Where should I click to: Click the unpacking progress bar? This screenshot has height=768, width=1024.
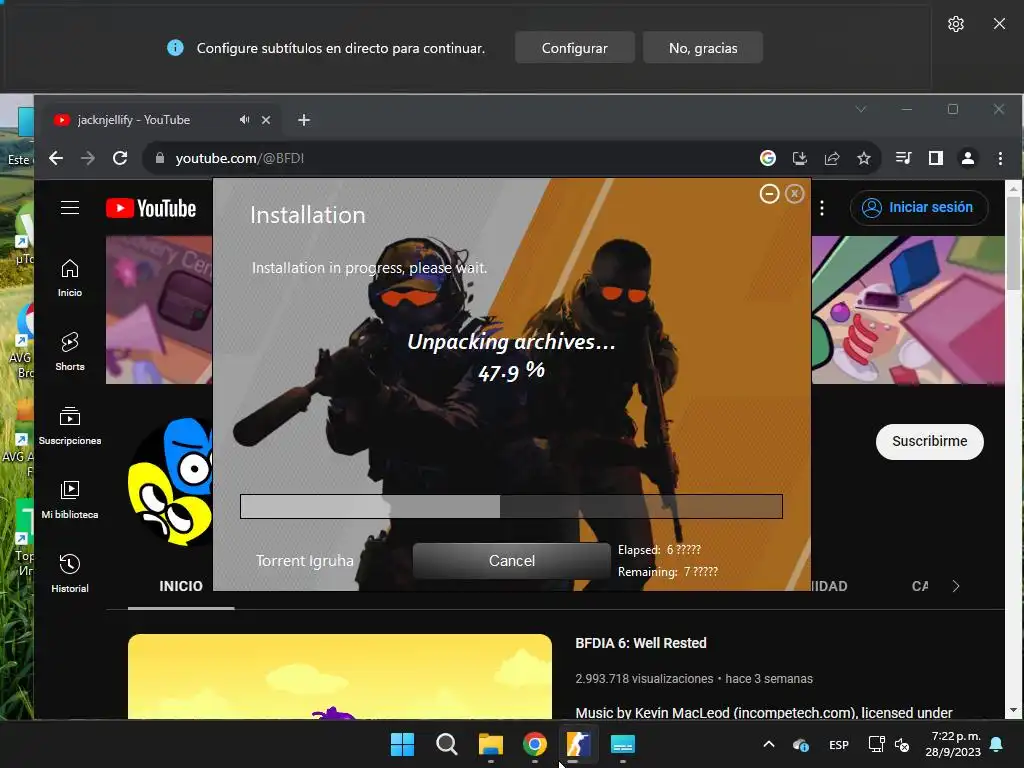511,507
